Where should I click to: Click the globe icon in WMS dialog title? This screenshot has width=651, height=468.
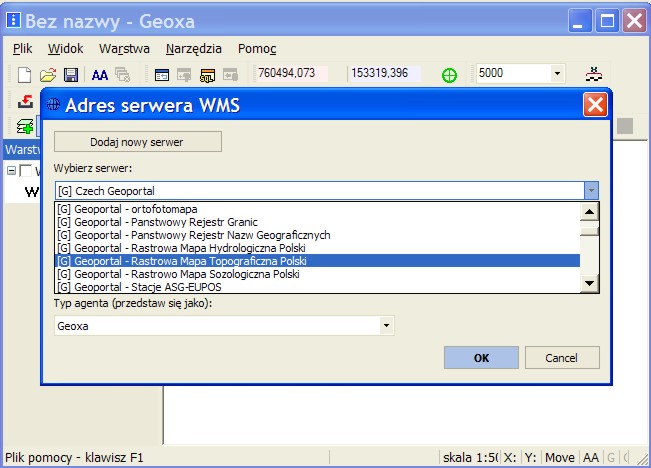pos(53,104)
